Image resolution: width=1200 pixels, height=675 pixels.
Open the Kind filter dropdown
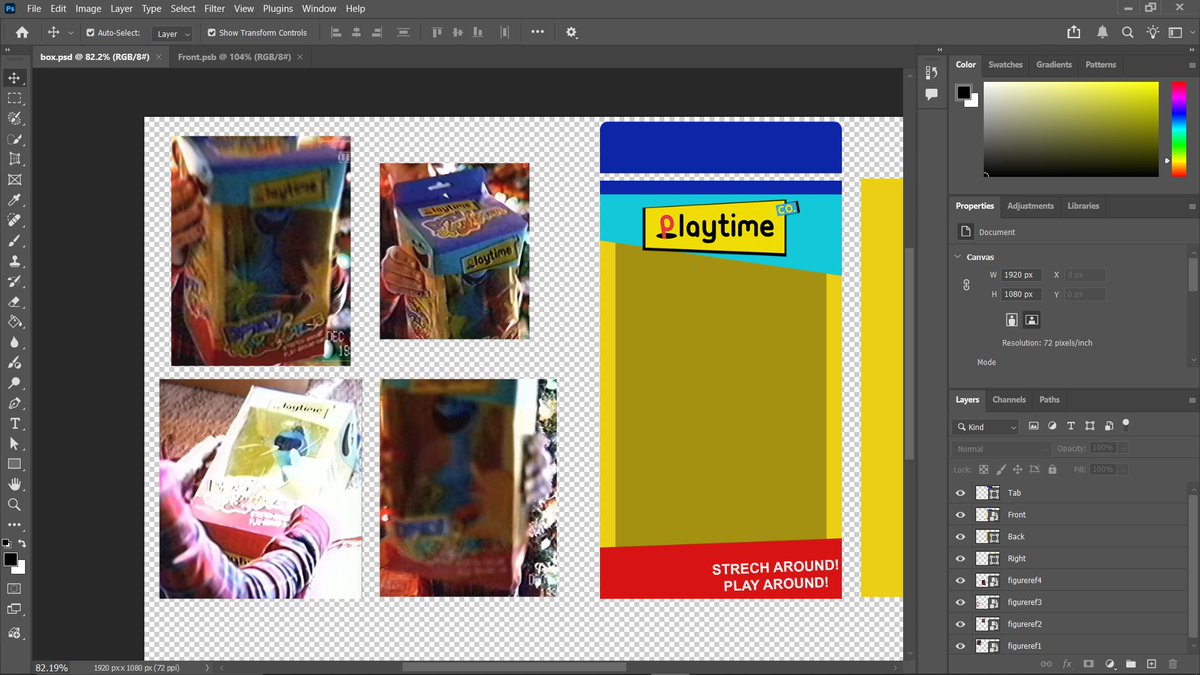point(986,427)
